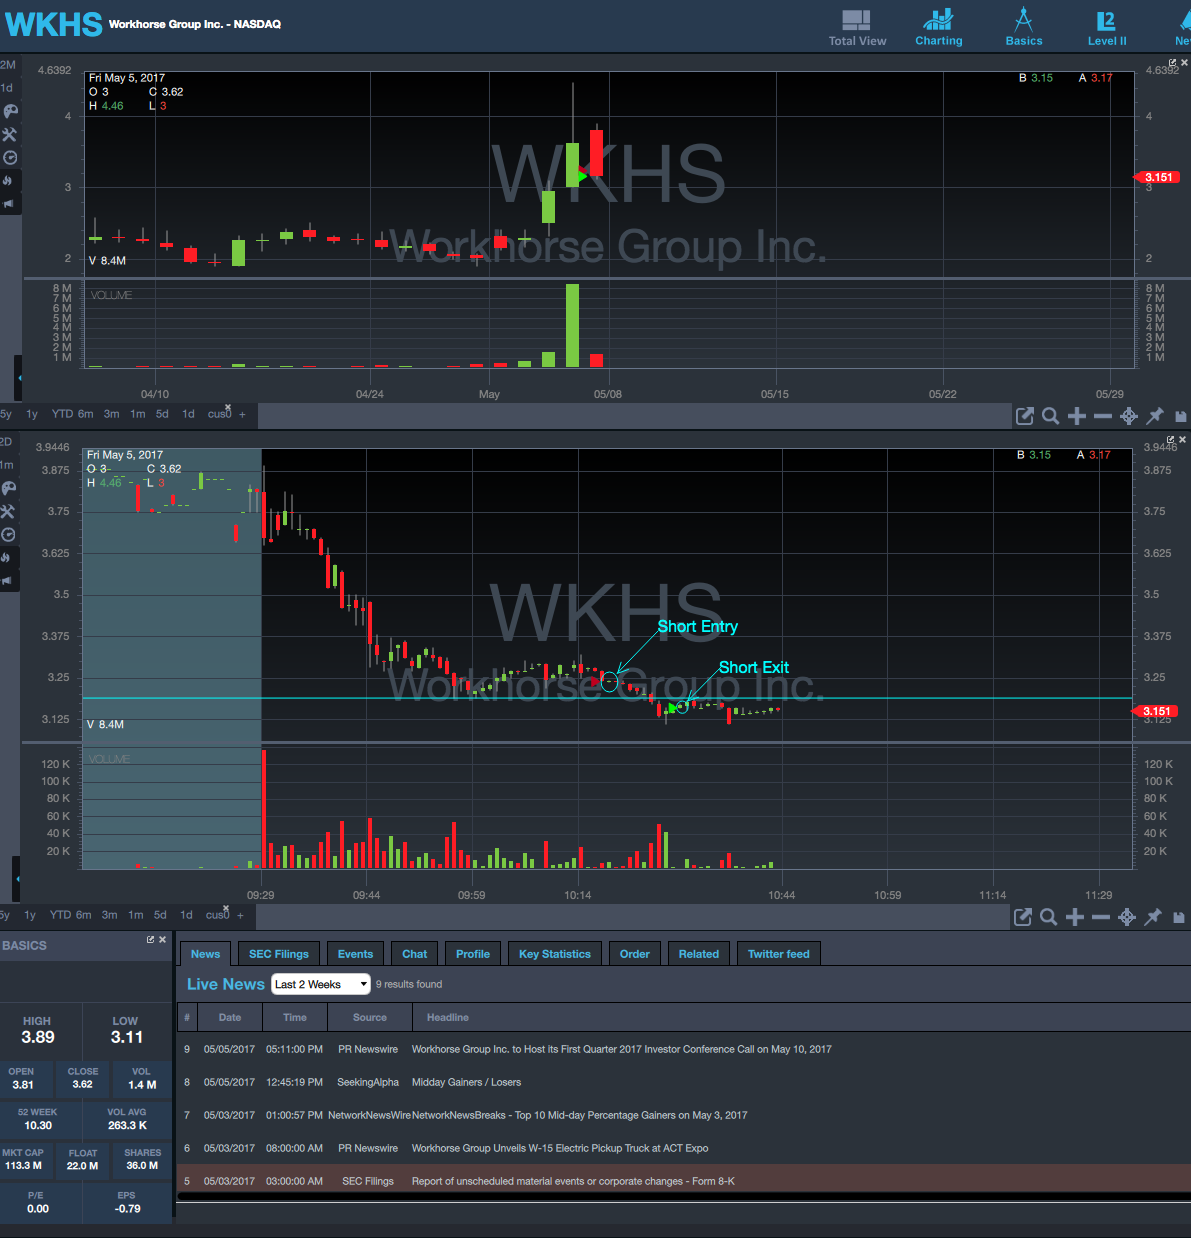Screen dimensions: 1191x1238
Task: Add a custom range with plus on the intraday chart
Action: pyautogui.click(x=240, y=915)
